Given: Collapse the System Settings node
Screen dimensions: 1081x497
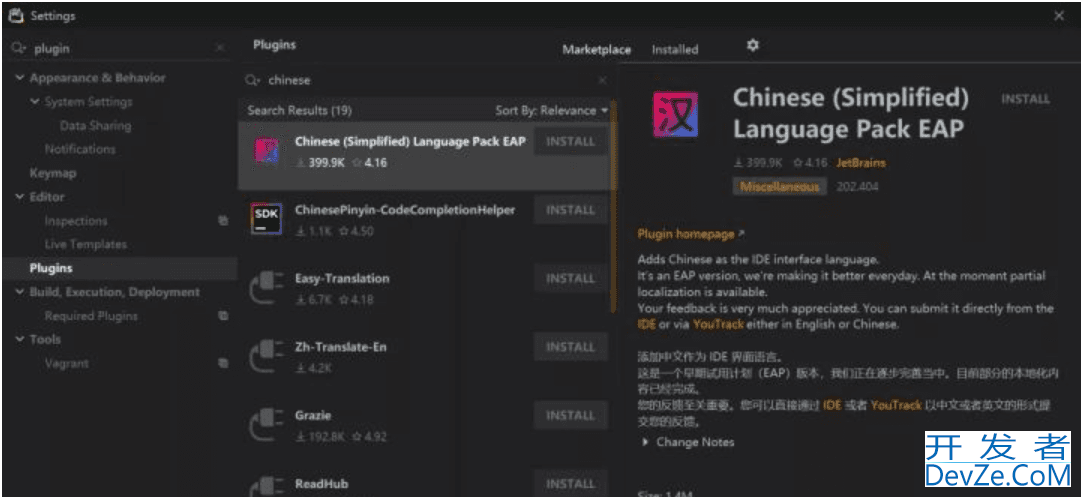Looking at the screenshot, I should click(35, 102).
